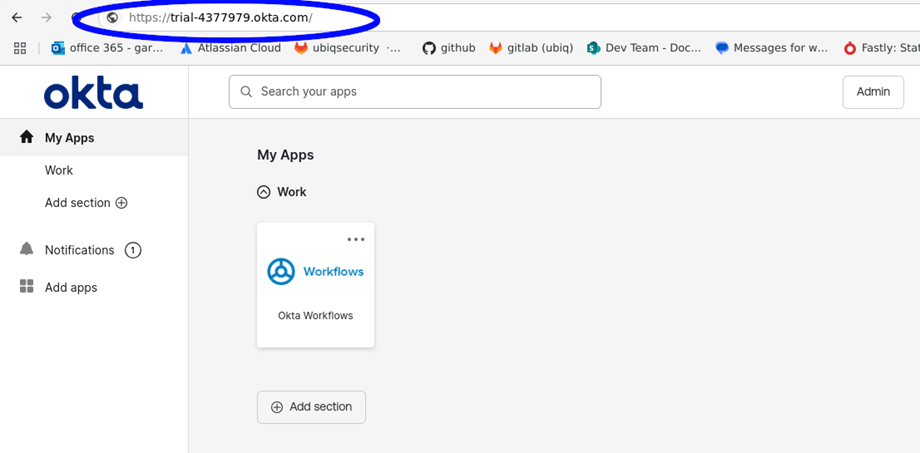Open Notifications in sidebar
The image size is (920, 453).
(x=79, y=250)
